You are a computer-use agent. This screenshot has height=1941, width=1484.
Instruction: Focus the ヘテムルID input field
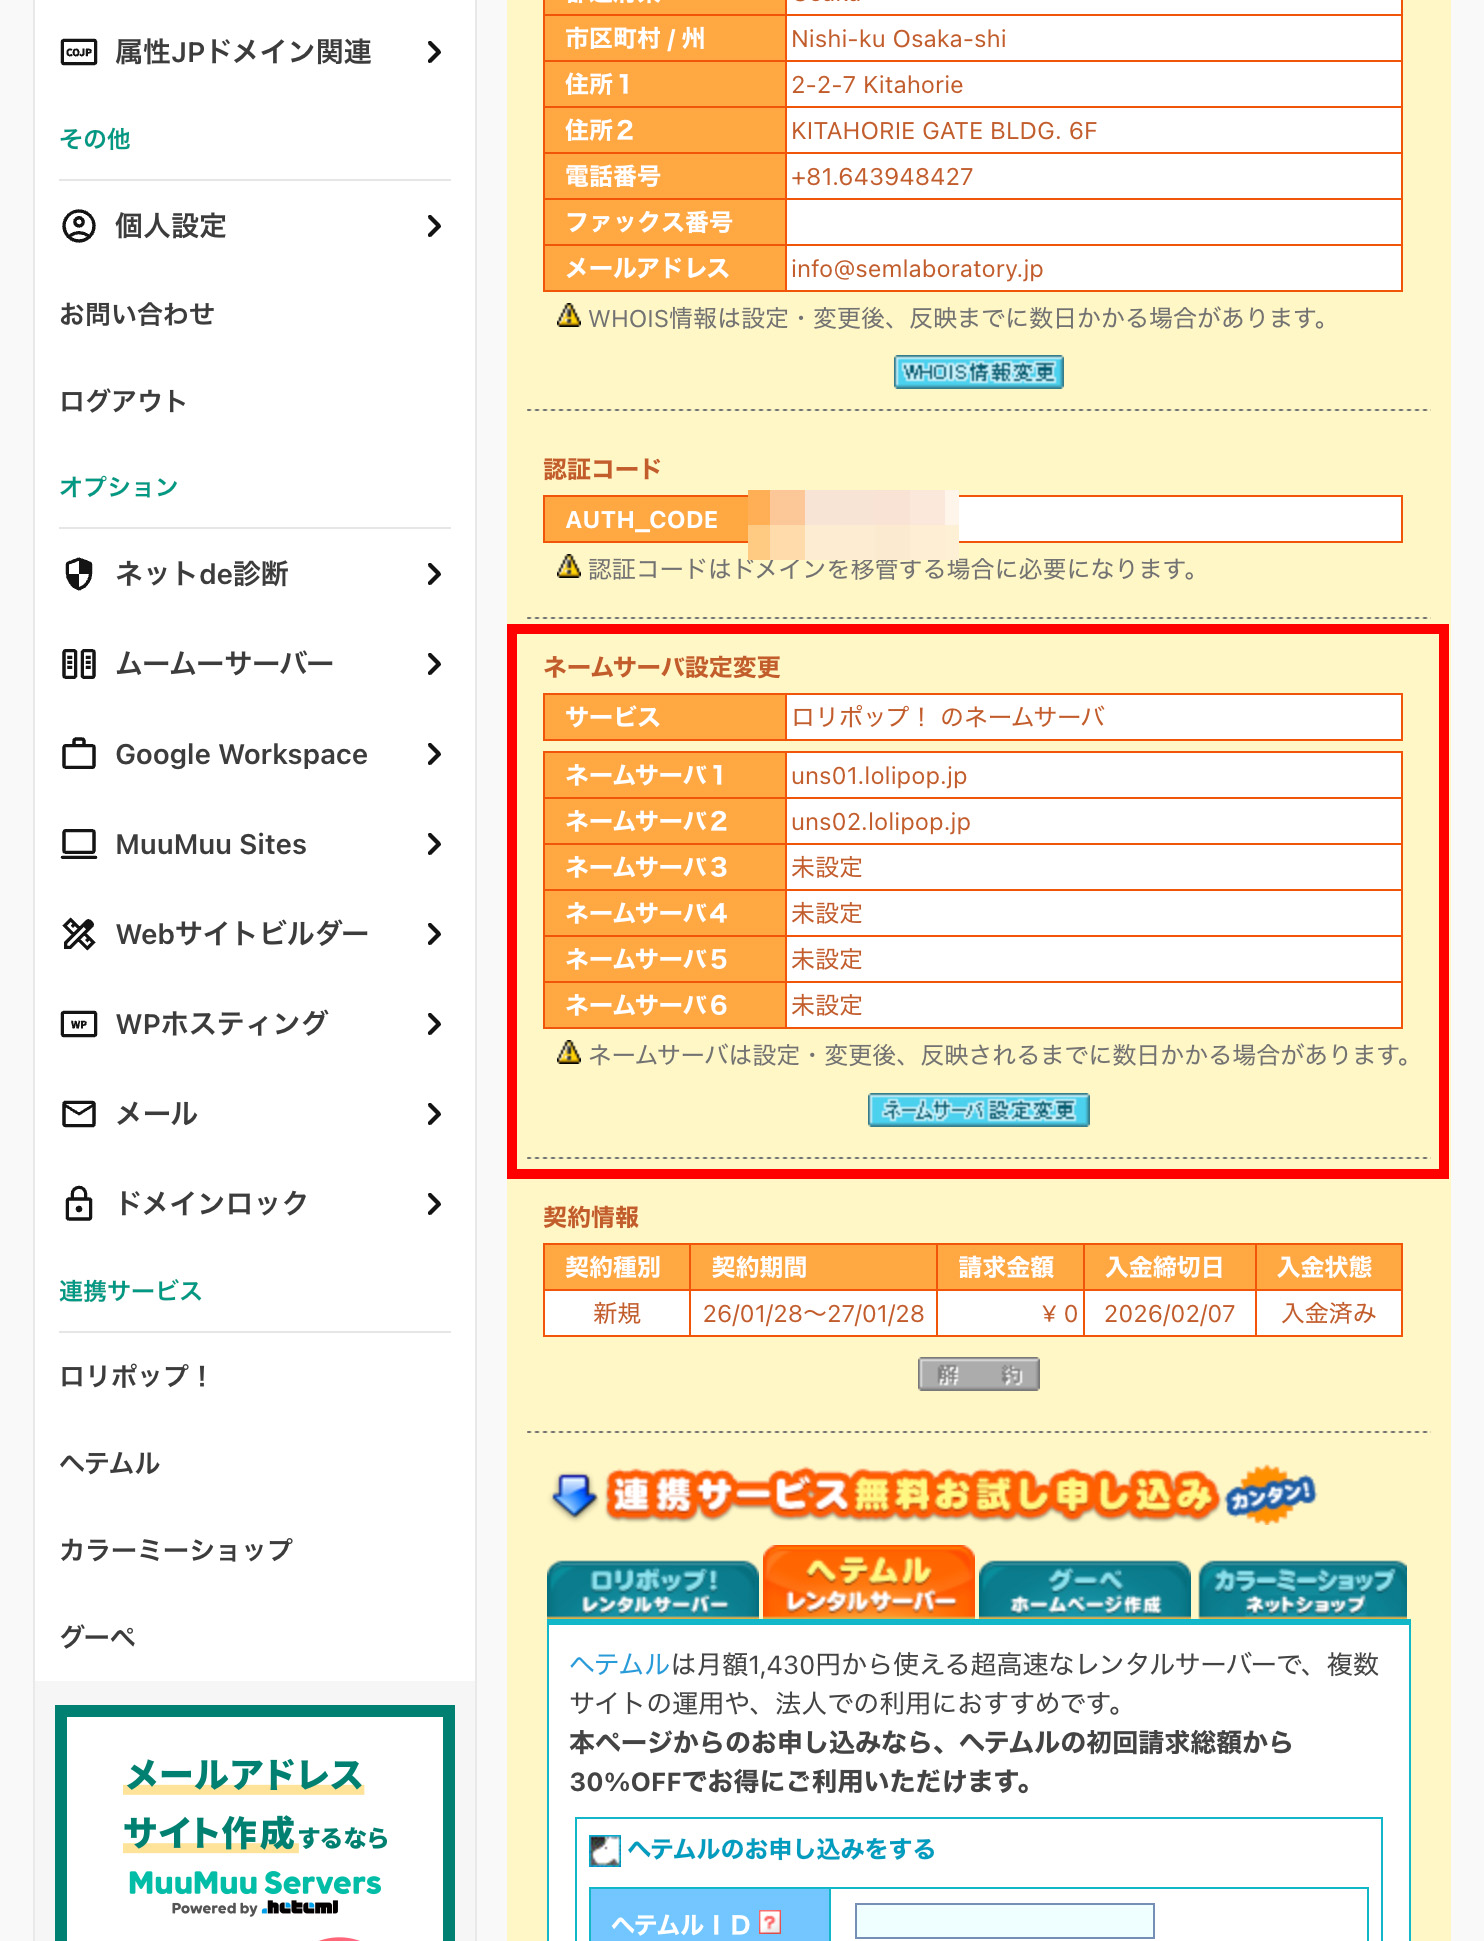click(1004, 1921)
